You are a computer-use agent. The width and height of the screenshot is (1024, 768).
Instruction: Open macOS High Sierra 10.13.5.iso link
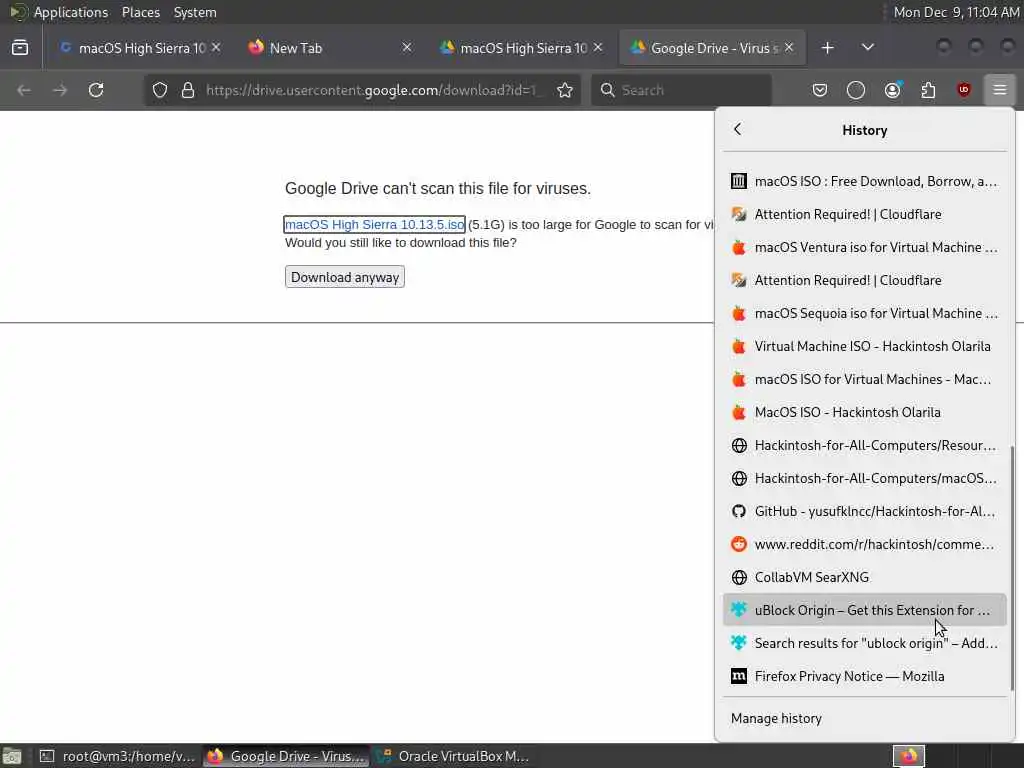coord(374,224)
